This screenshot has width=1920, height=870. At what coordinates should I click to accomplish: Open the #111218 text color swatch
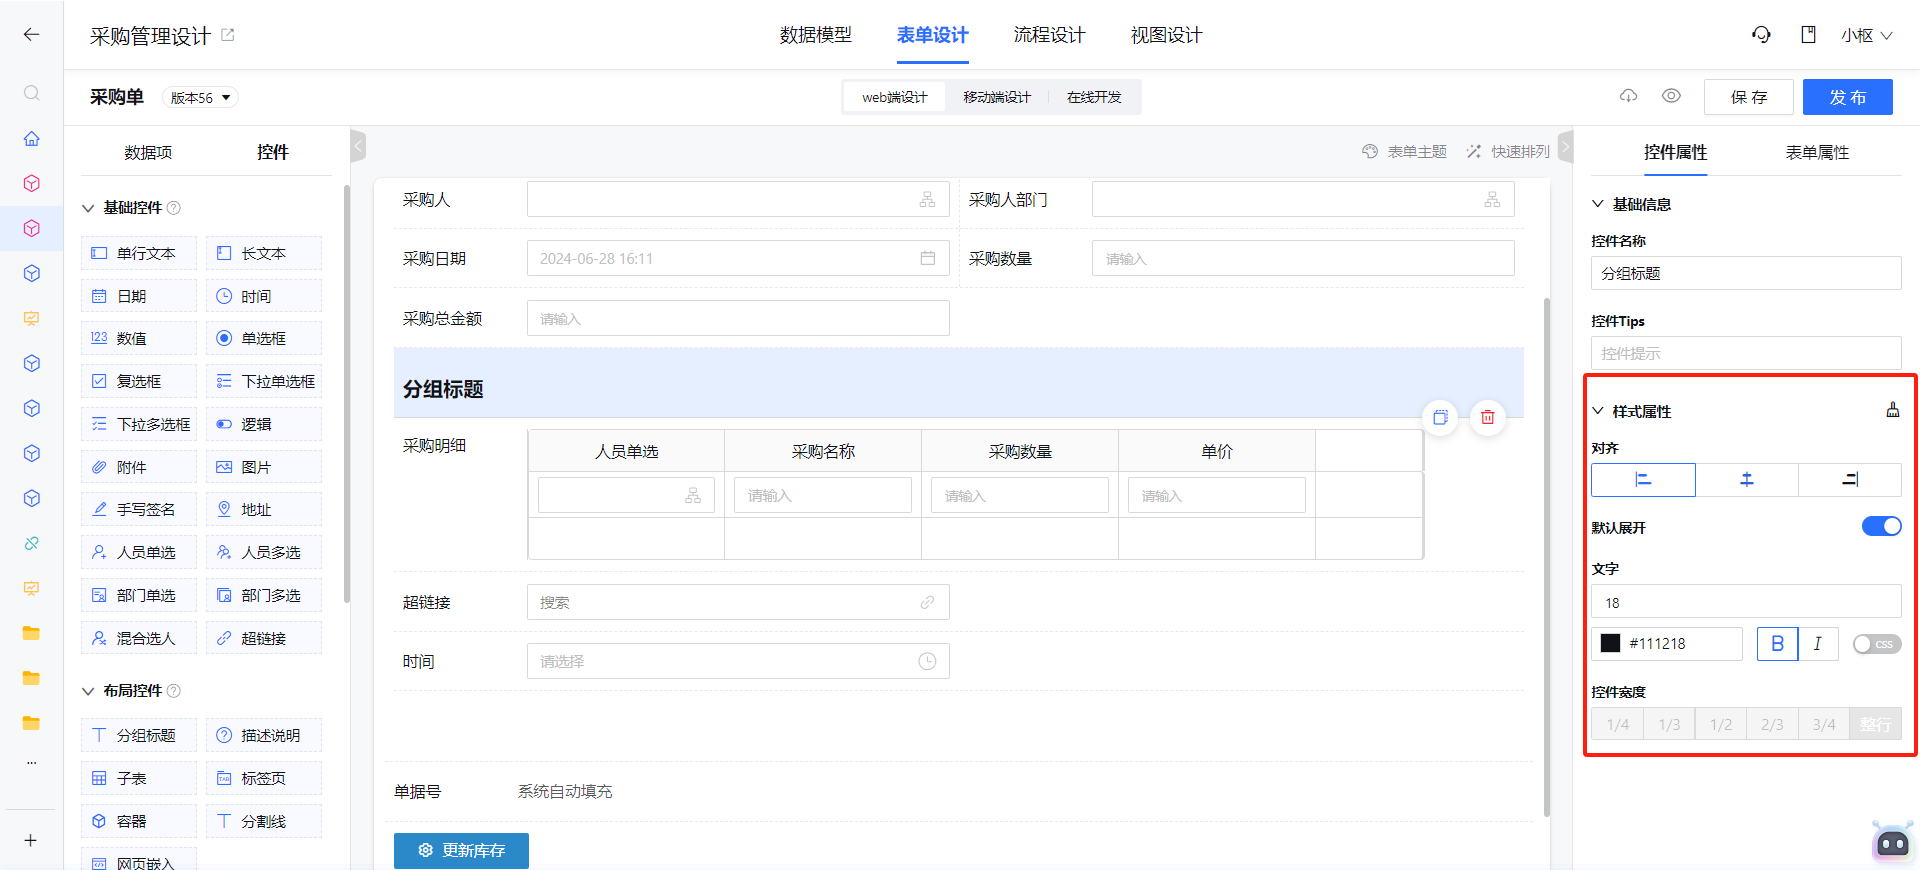coord(1610,643)
